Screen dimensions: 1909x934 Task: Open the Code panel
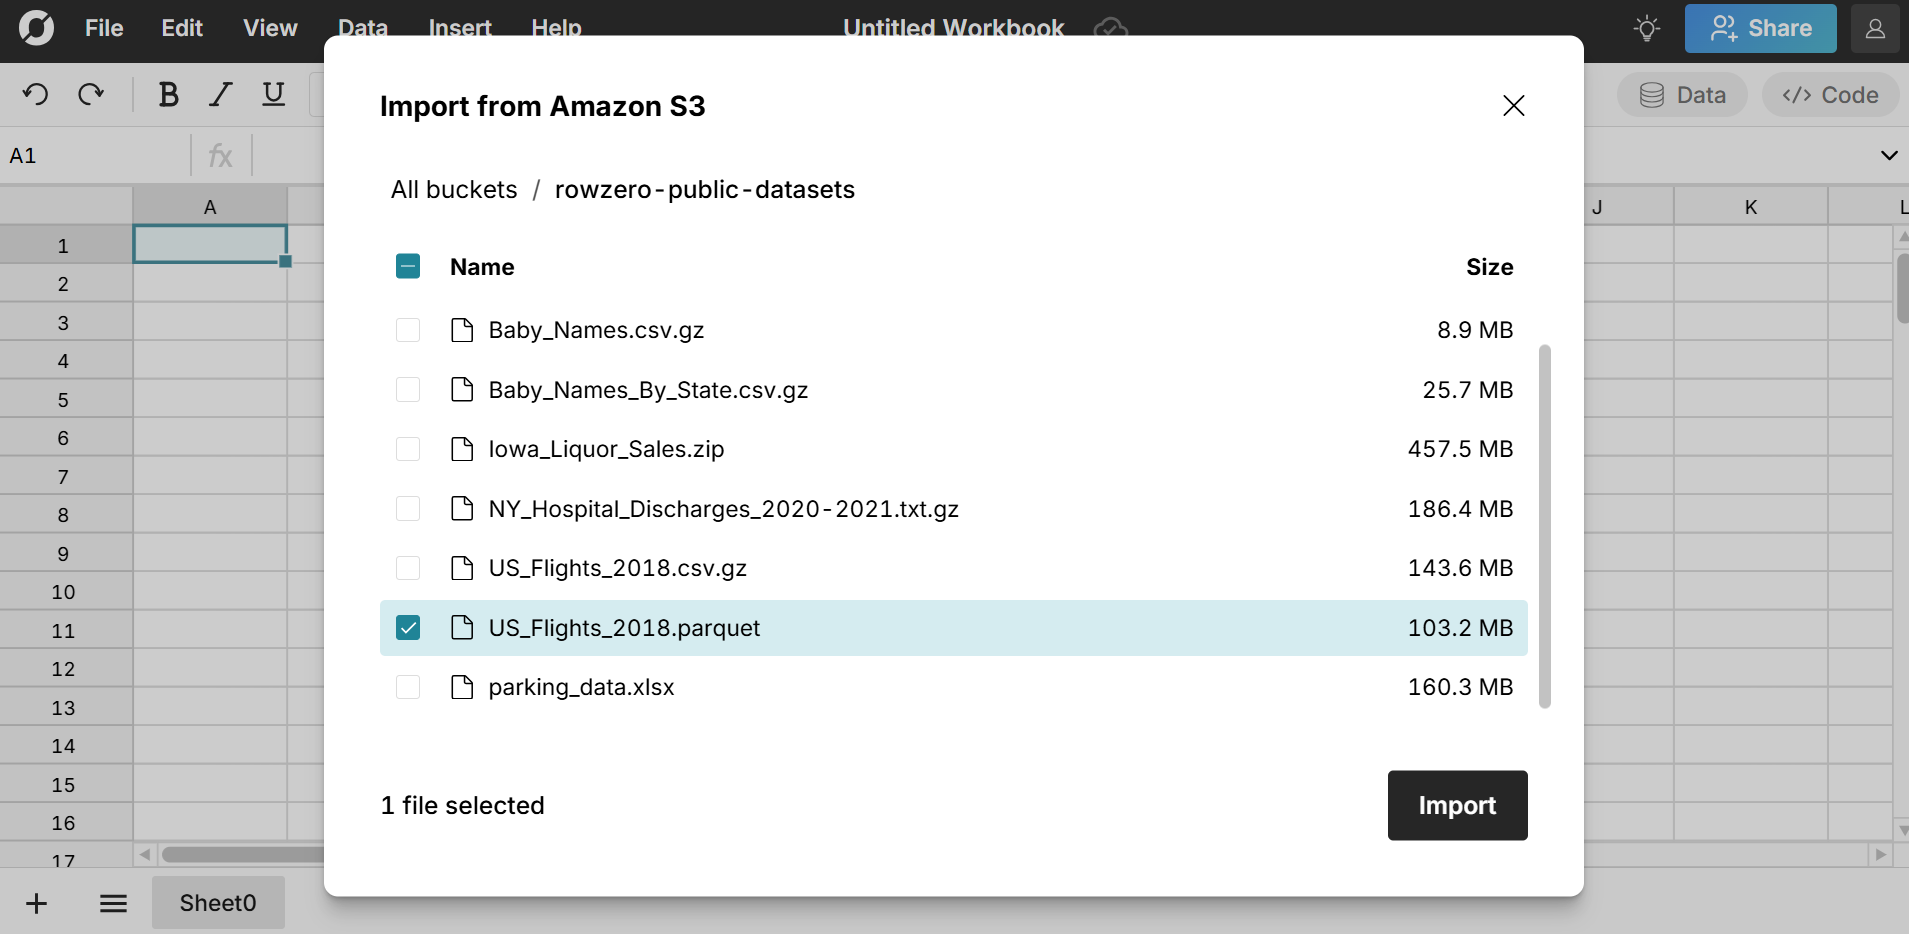click(x=1830, y=94)
